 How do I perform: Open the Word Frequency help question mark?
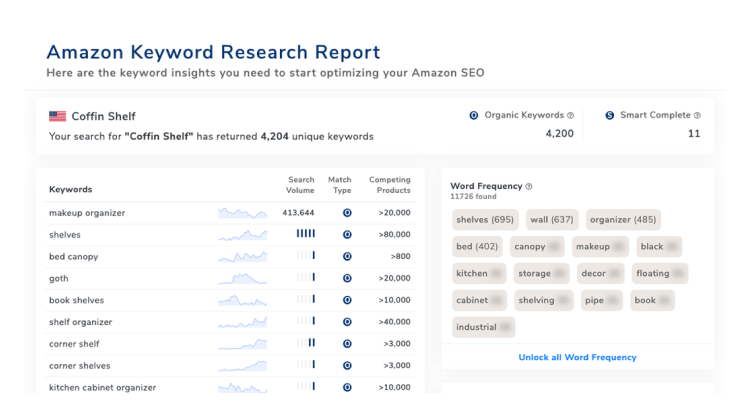(x=529, y=187)
